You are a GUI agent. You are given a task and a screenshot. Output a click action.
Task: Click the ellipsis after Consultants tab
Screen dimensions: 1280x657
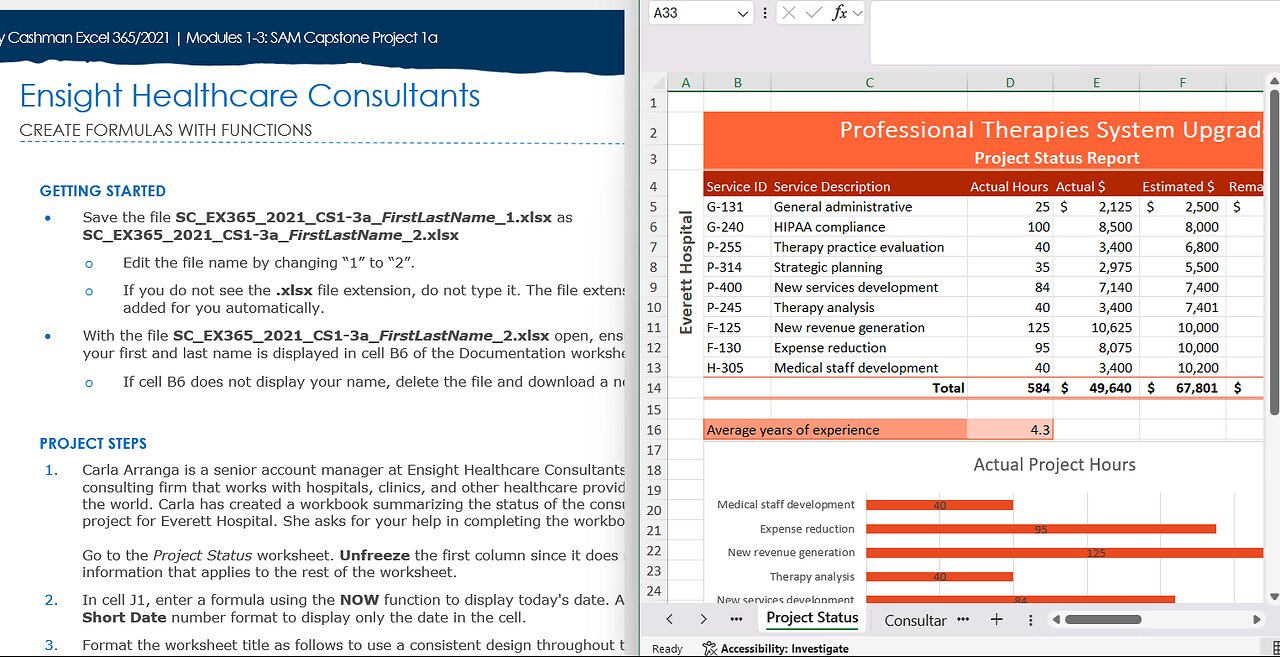[963, 619]
